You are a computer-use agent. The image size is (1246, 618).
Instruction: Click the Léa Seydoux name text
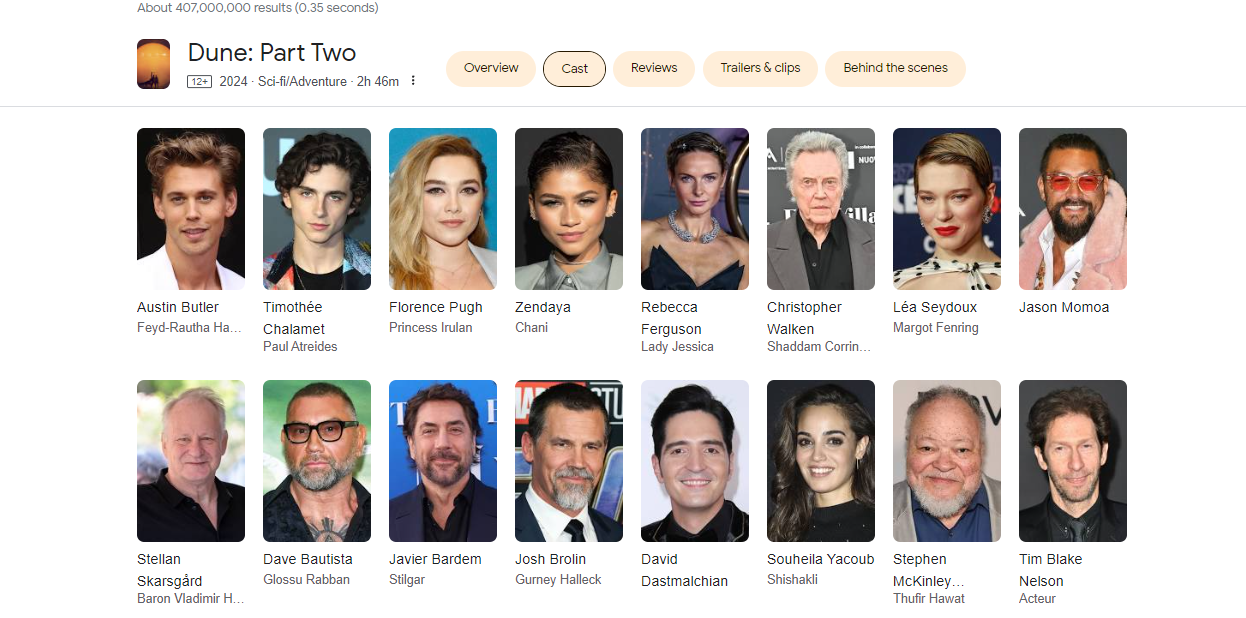[935, 307]
